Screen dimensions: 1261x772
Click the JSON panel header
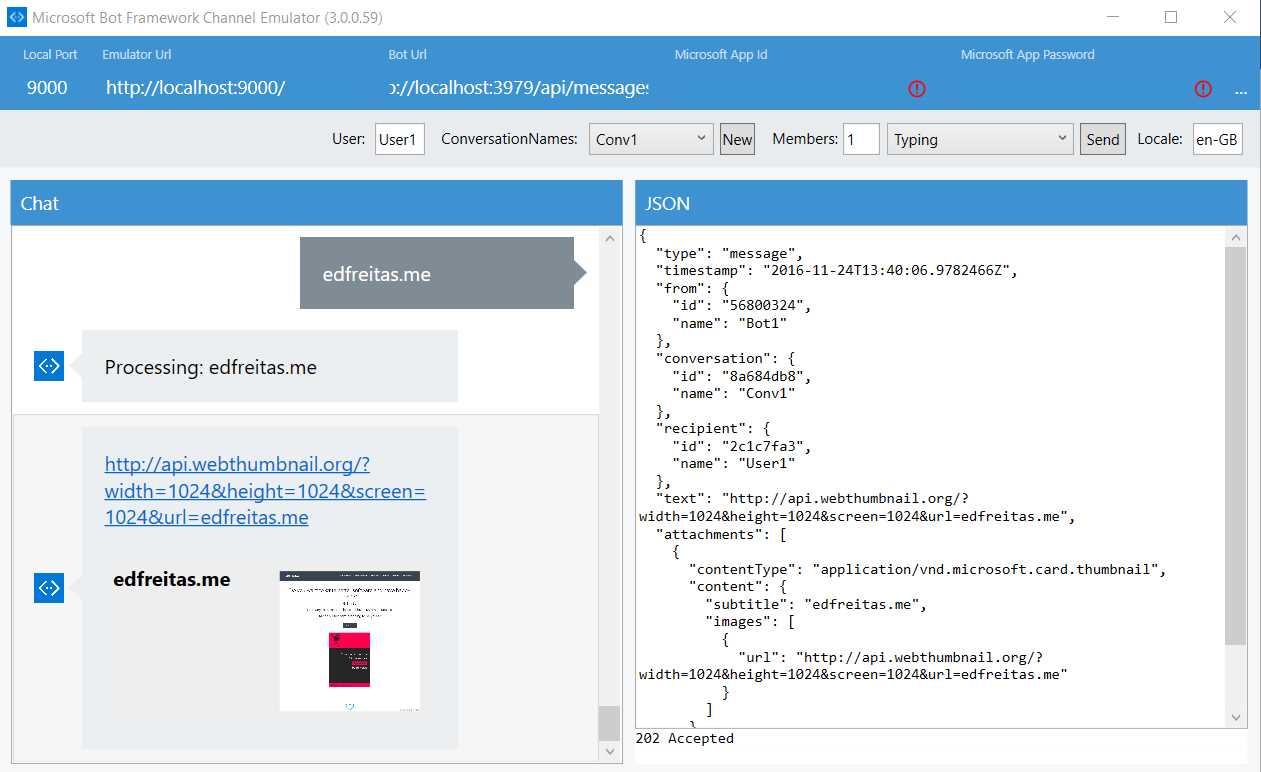pyautogui.click(x=941, y=203)
